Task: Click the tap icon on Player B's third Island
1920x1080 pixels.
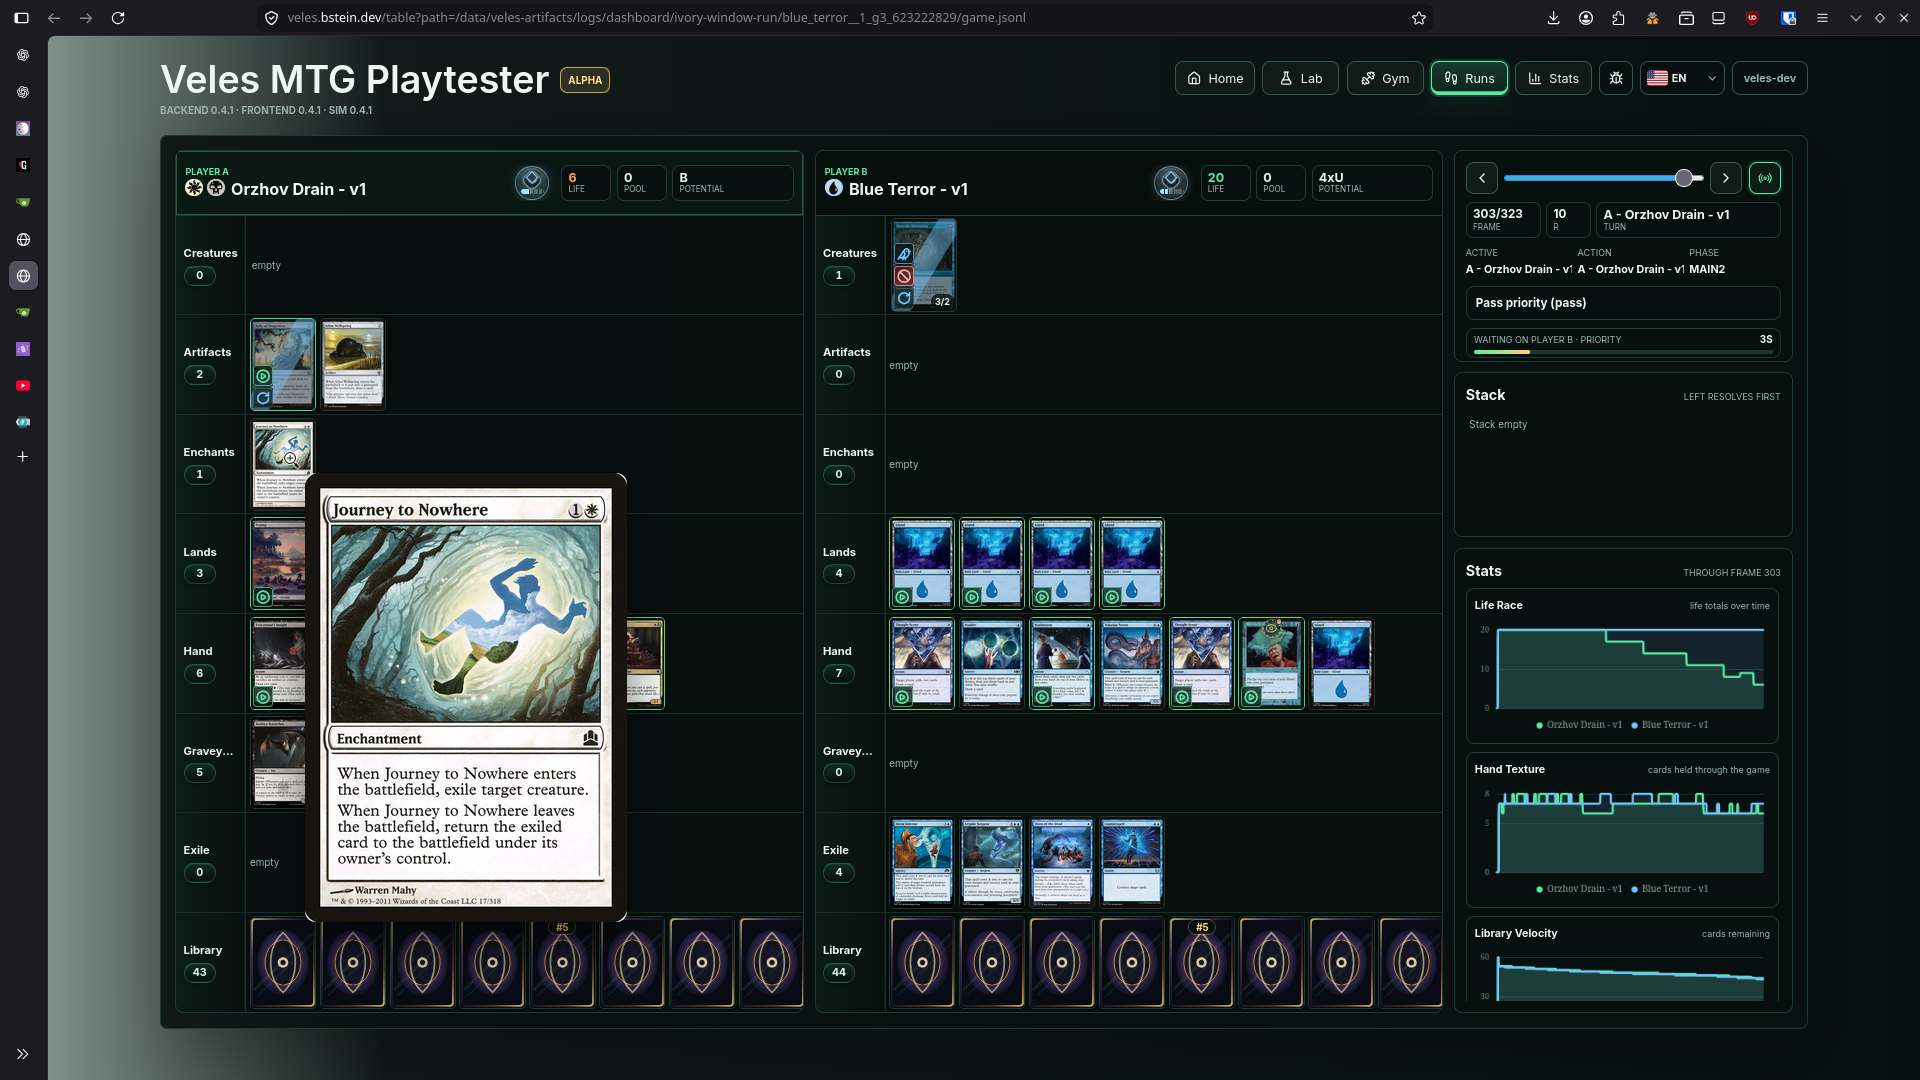Action: click(1042, 597)
